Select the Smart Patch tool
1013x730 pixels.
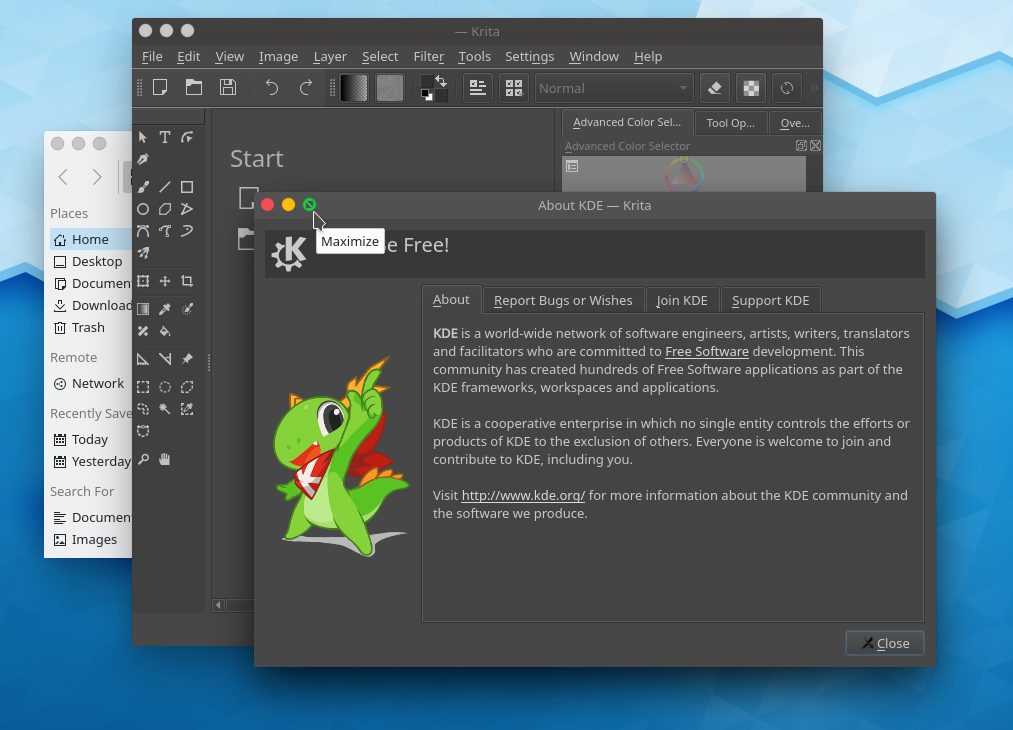[143, 331]
